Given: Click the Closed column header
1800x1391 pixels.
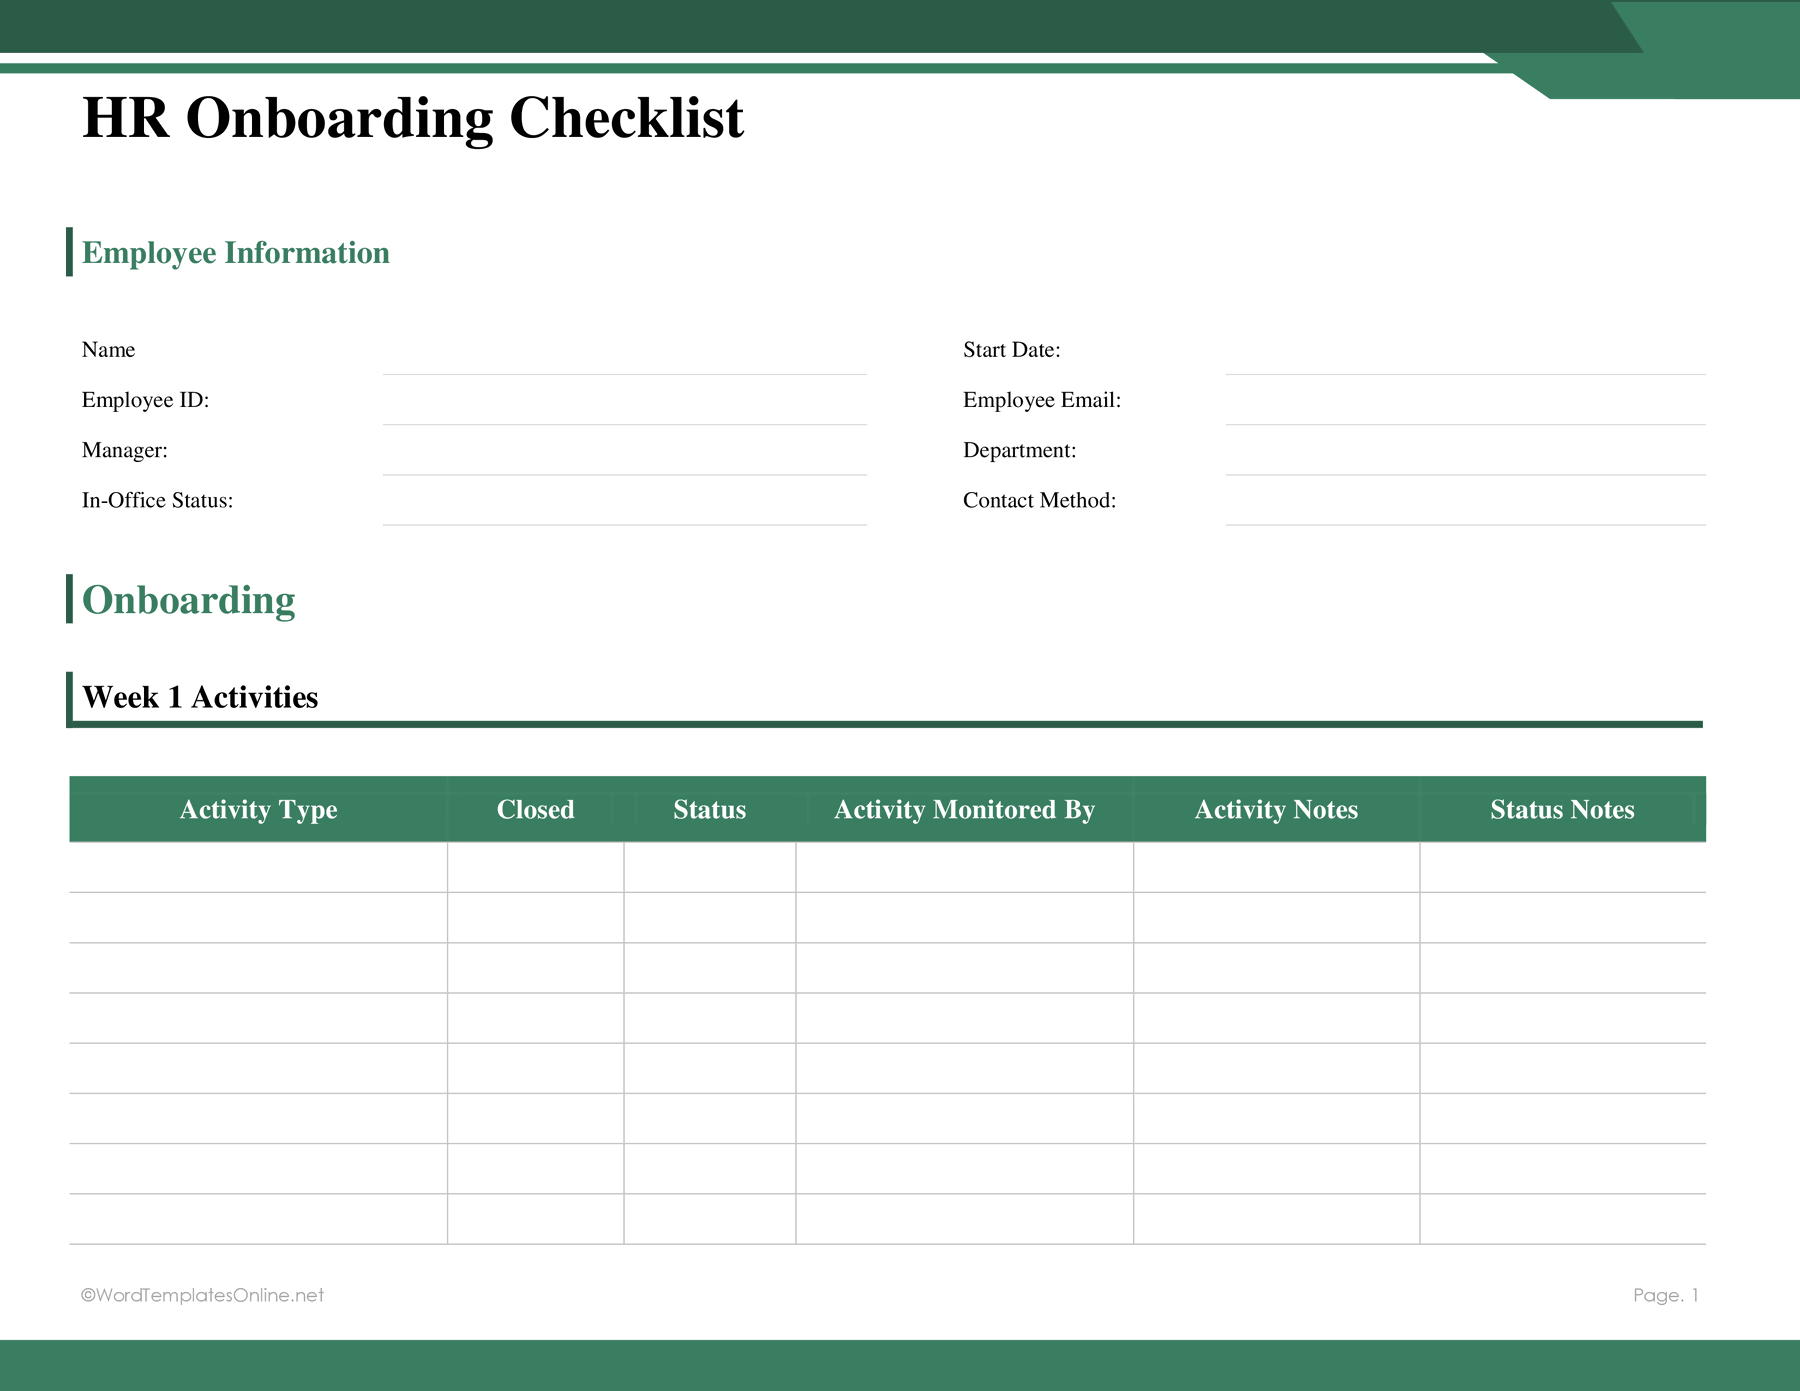Looking at the screenshot, I should pos(536,809).
